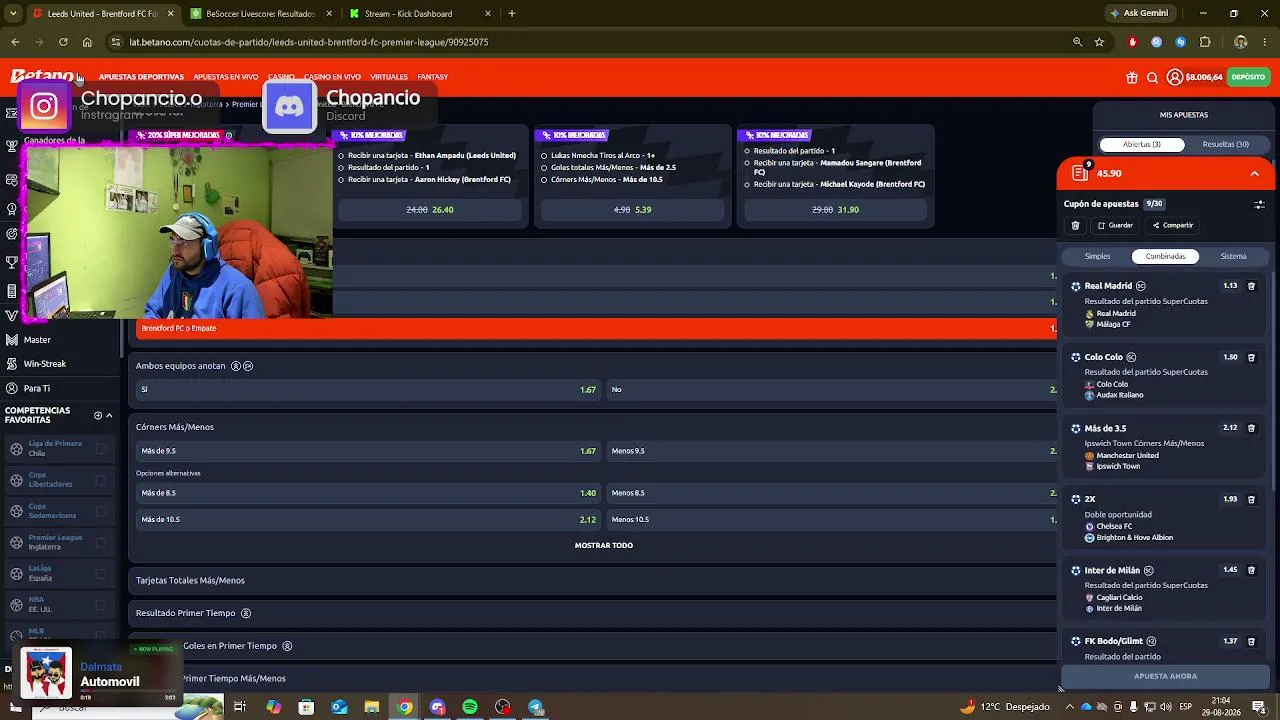
Task: Go to the Chrome home page
Action: (87, 42)
